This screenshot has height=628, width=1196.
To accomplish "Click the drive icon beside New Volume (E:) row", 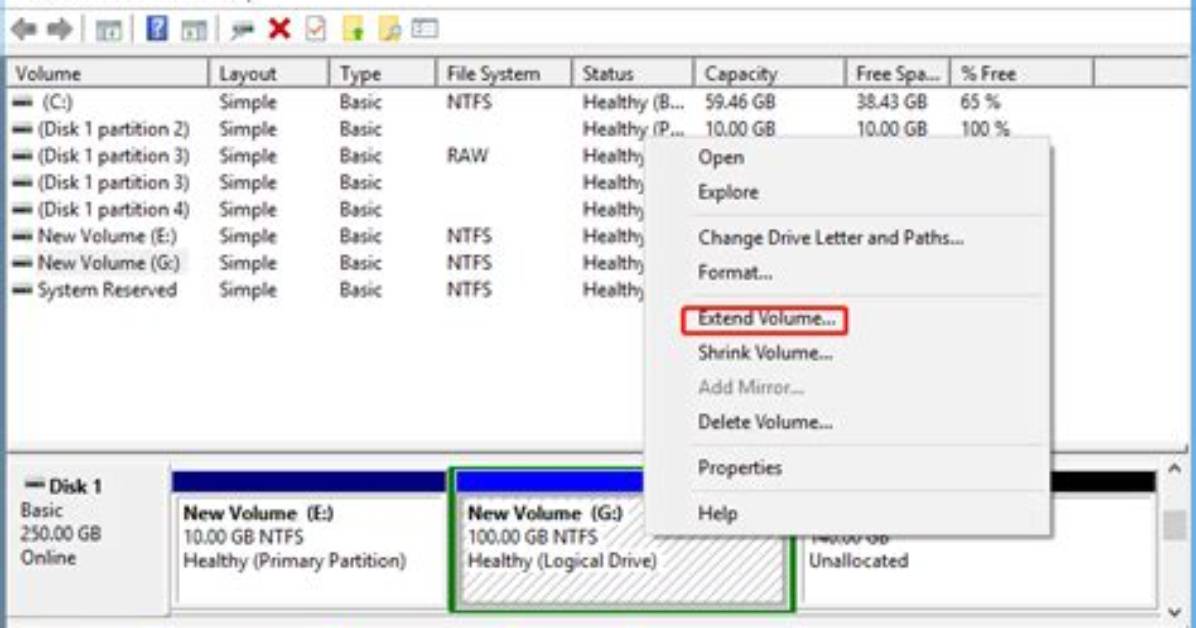I will tap(23, 236).
